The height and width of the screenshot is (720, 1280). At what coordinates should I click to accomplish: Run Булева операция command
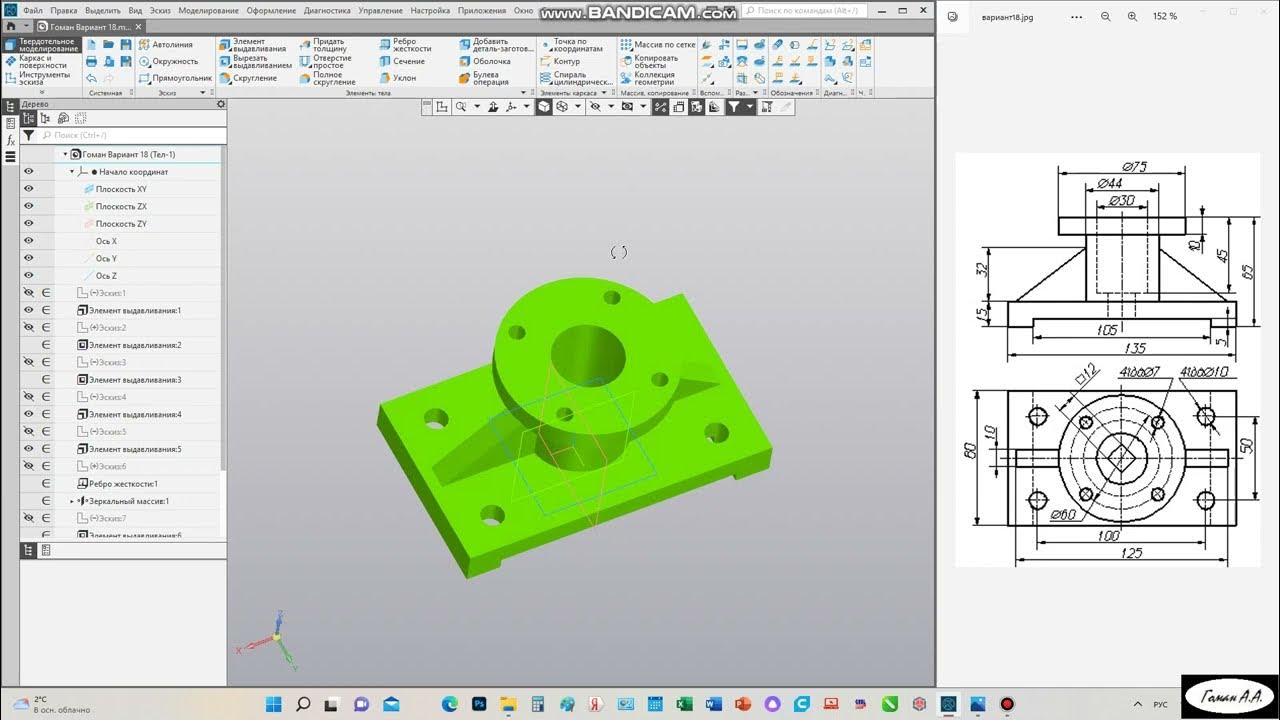pyautogui.click(x=484, y=78)
